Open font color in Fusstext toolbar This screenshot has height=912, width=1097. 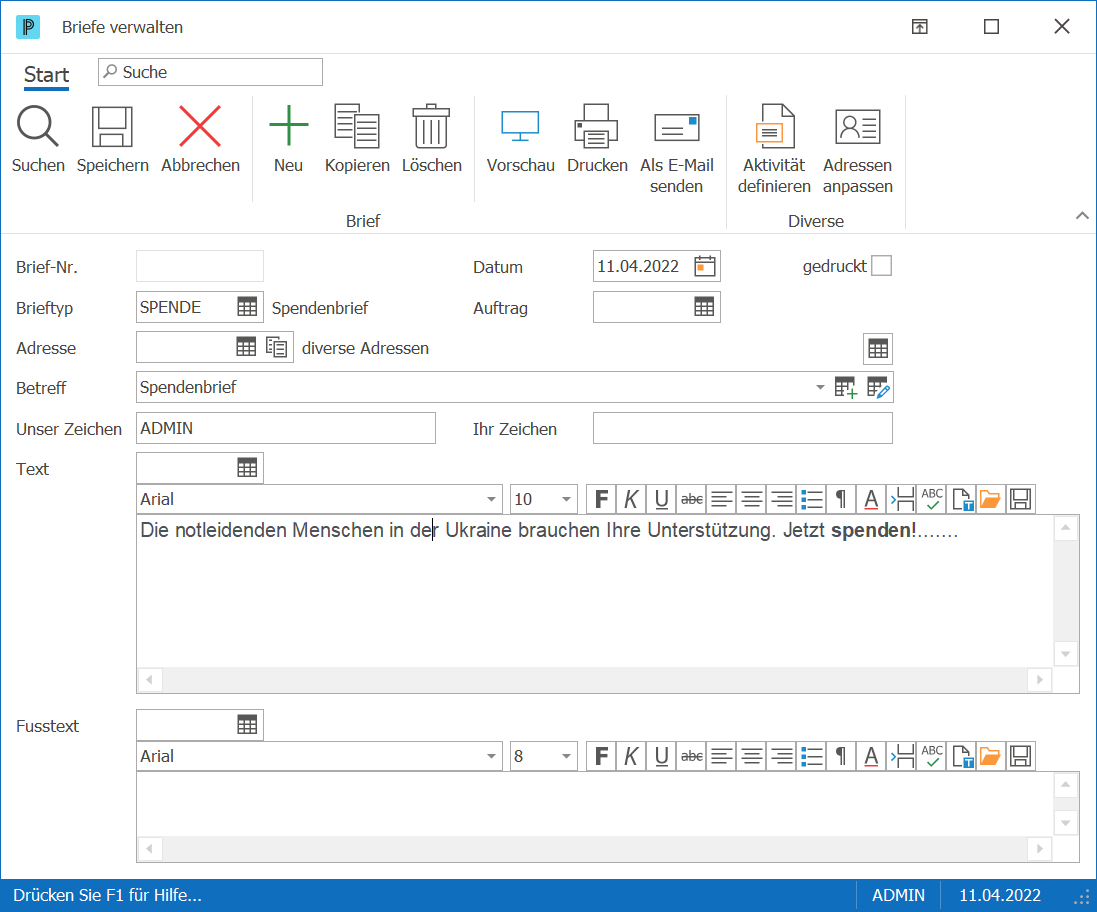pyautogui.click(x=871, y=756)
